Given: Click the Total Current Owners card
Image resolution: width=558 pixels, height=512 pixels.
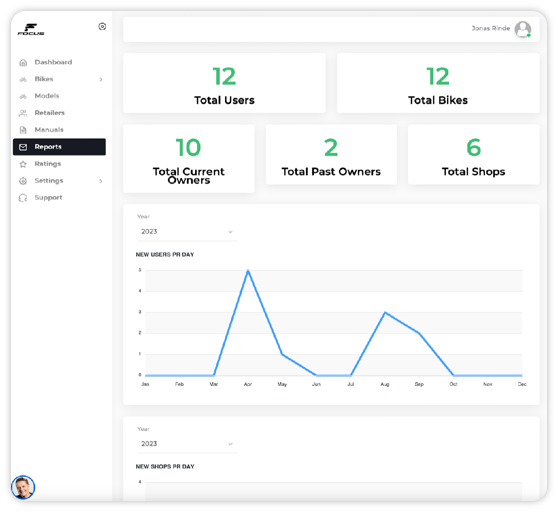Looking at the screenshot, I should (x=189, y=159).
